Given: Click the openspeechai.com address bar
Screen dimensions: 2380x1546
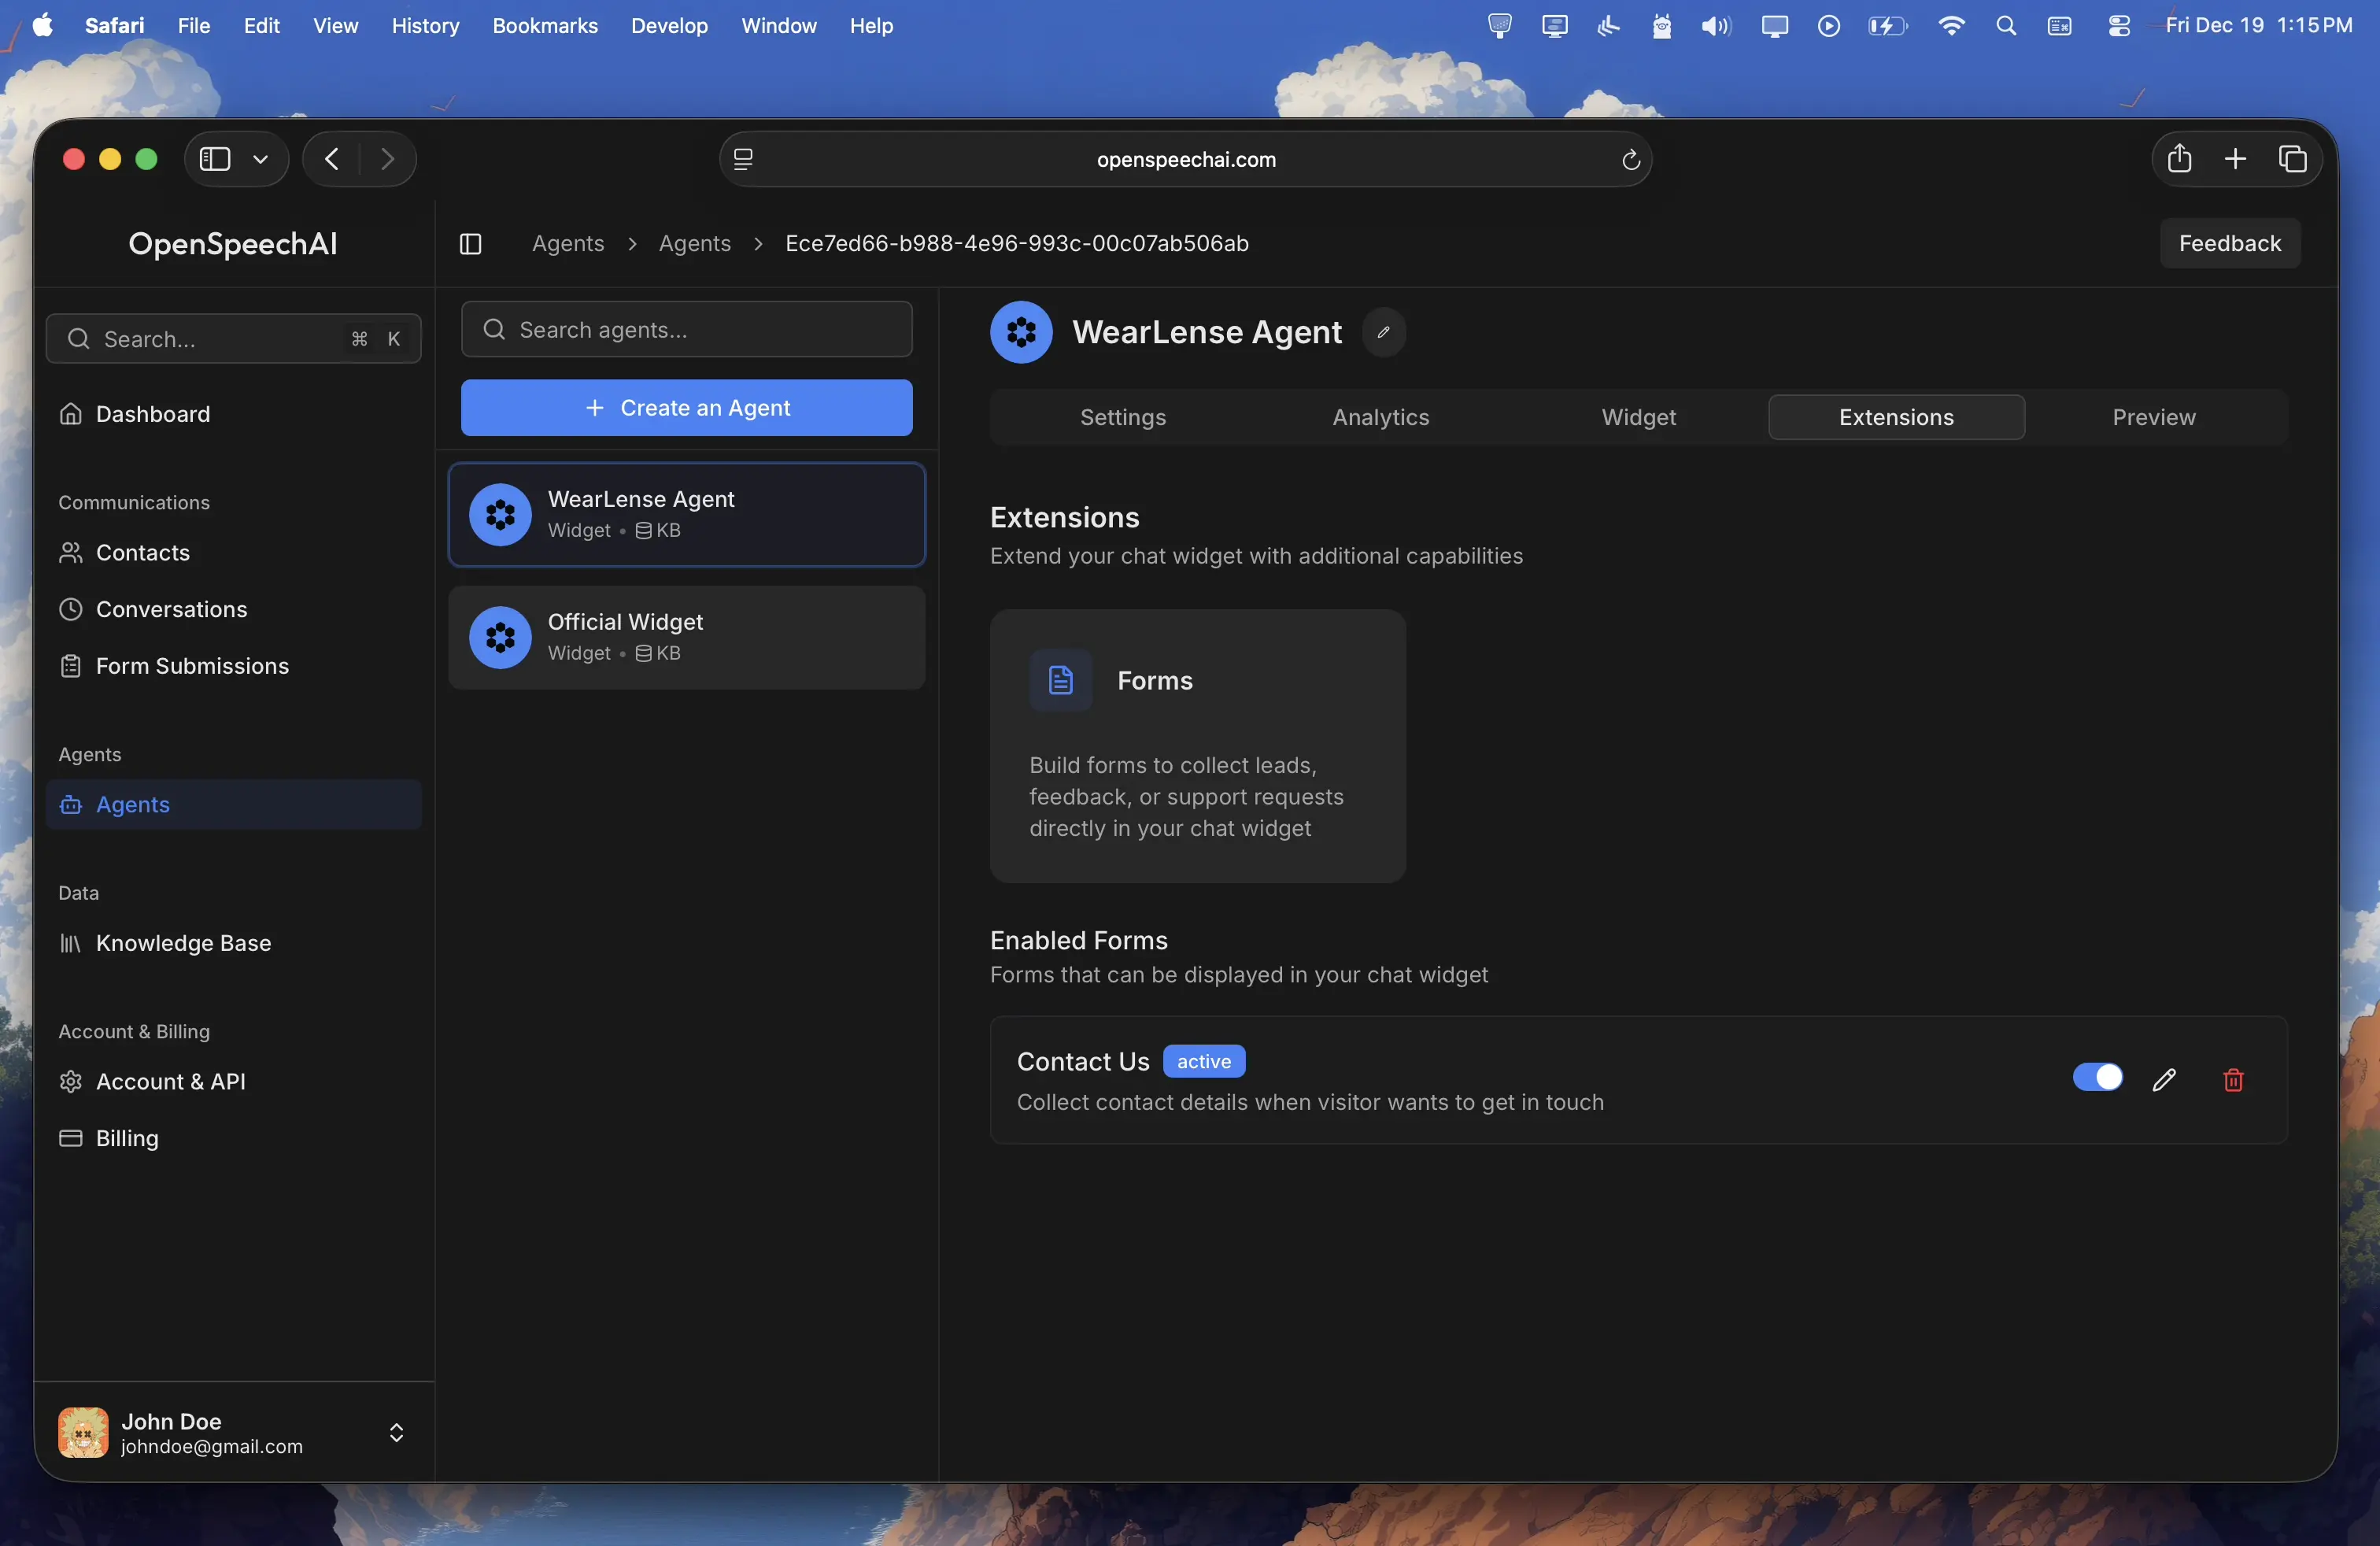Looking at the screenshot, I should pos(1185,159).
